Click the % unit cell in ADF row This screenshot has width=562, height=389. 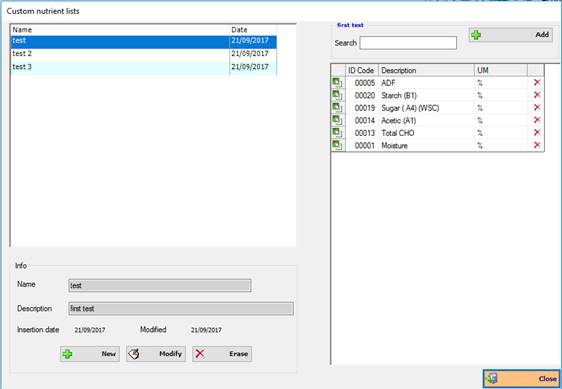click(x=501, y=83)
